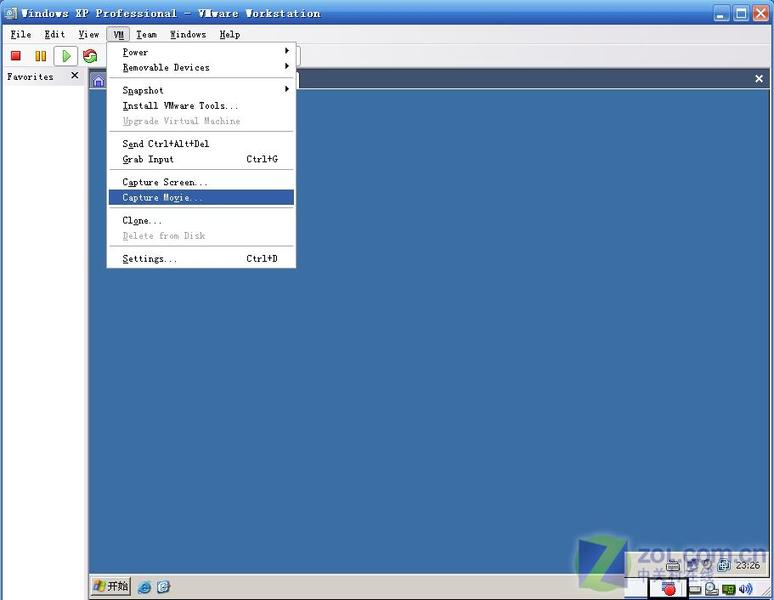Close the Favorites sidebar panel
The width and height of the screenshot is (774, 600).
(x=75, y=75)
